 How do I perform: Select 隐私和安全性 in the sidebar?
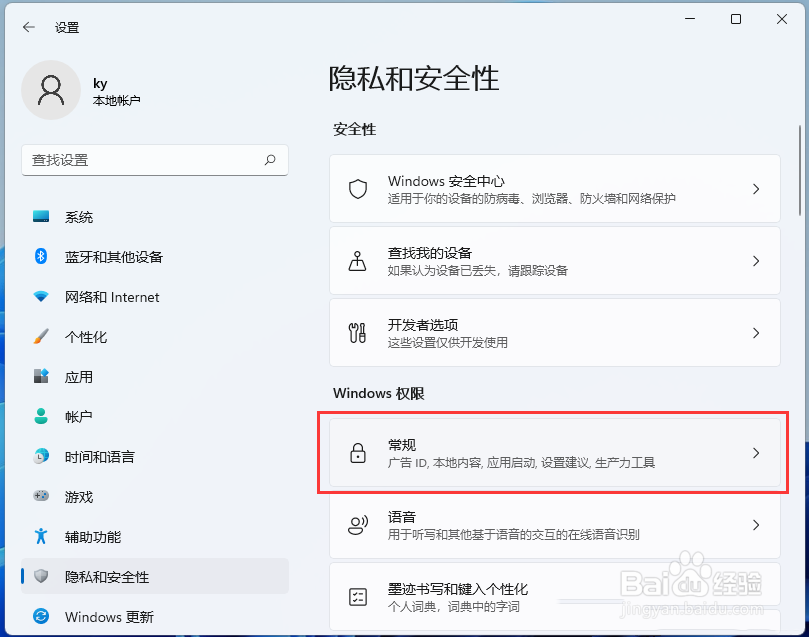[x=155, y=576]
